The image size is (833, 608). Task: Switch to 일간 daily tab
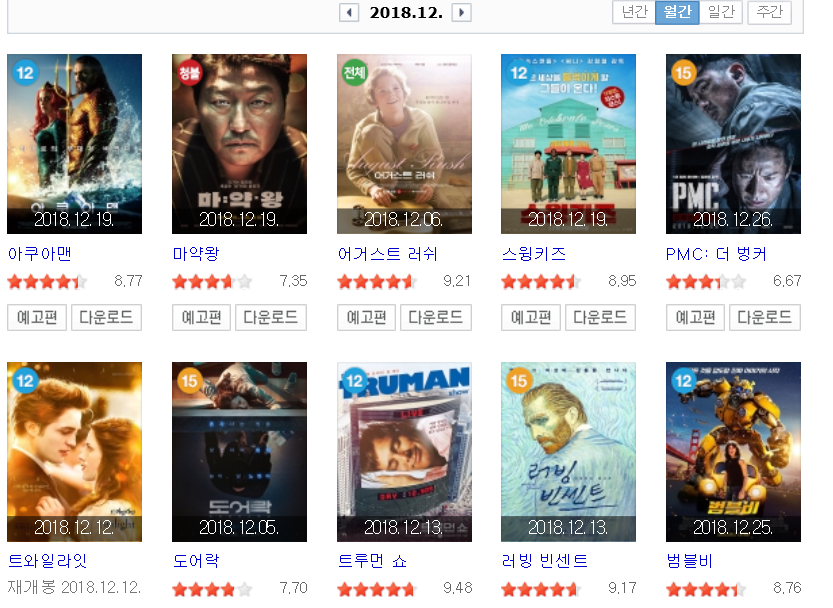tap(721, 12)
